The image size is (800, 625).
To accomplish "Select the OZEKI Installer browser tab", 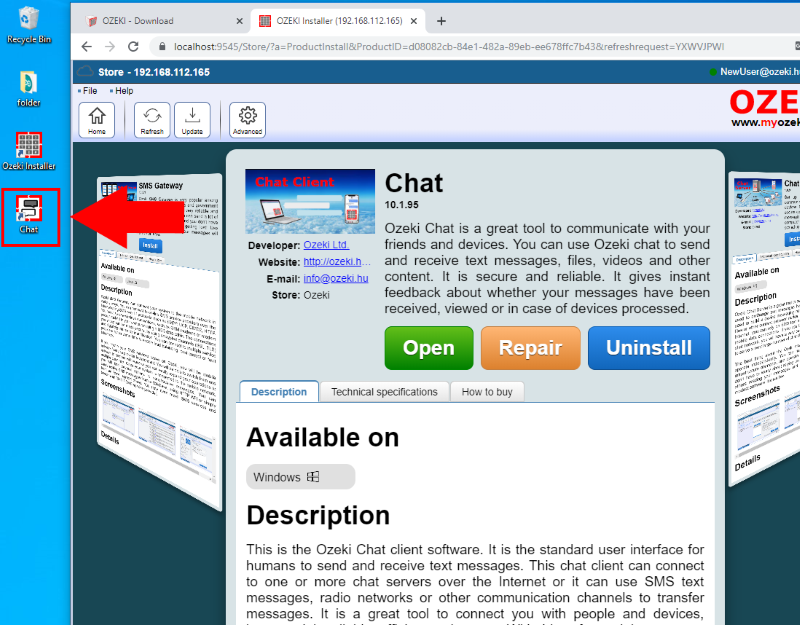I will (x=338, y=21).
